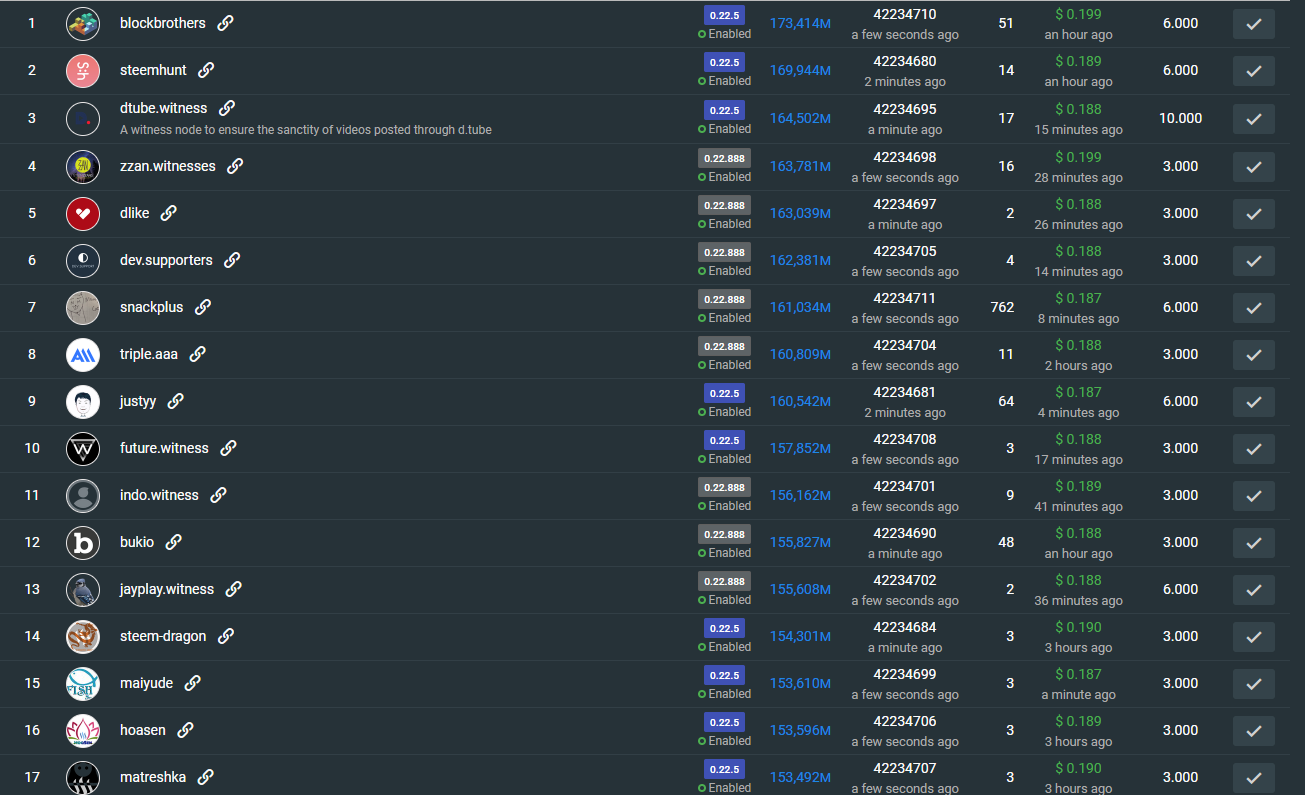The height and width of the screenshot is (795, 1305).
Task: Open blockbrothers witness link icon
Action: tap(226, 23)
